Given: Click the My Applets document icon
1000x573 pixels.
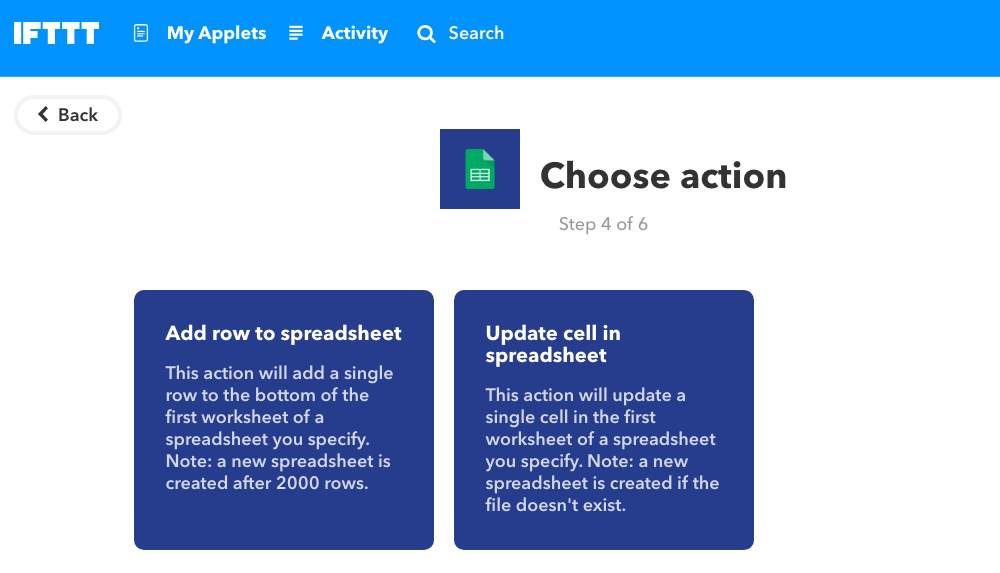Looking at the screenshot, I should coord(141,33).
